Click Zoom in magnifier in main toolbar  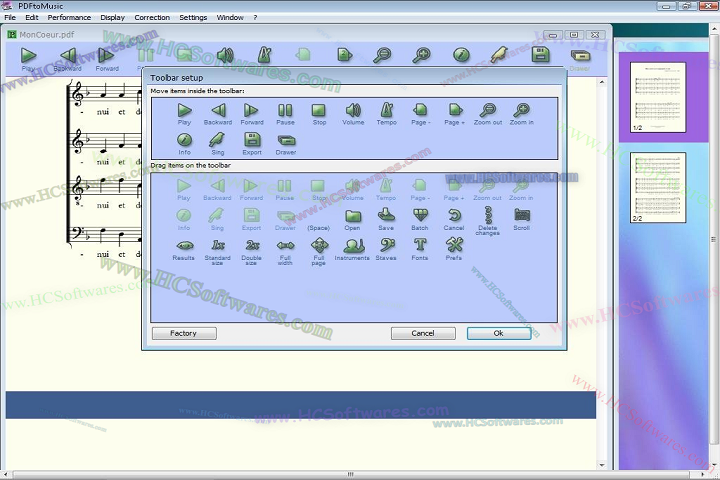422,55
